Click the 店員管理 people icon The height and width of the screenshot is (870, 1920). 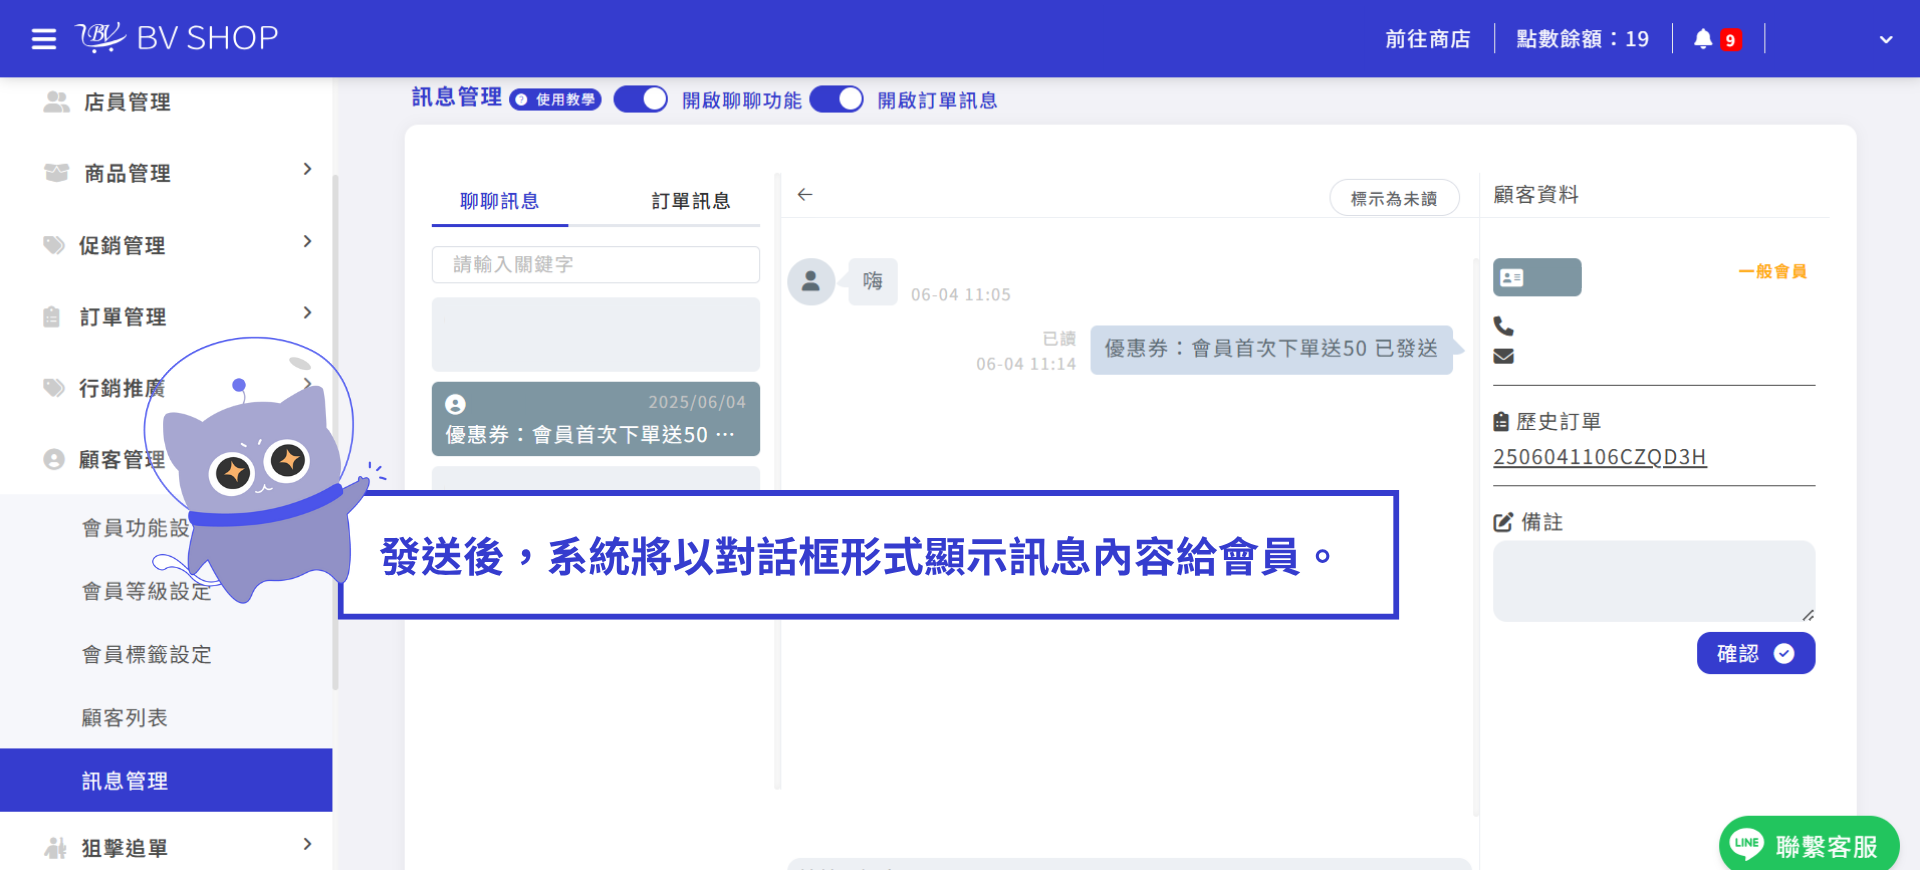tap(56, 102)
